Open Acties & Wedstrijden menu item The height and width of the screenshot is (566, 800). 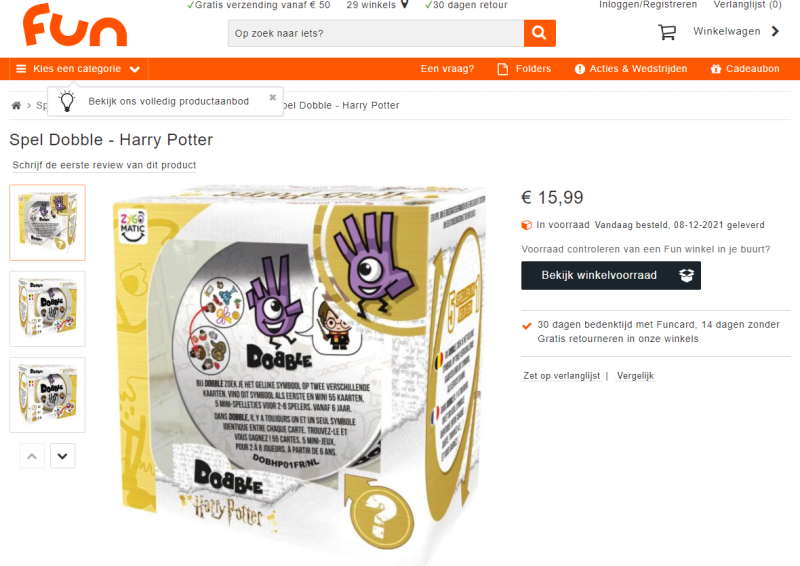(631, 69)
